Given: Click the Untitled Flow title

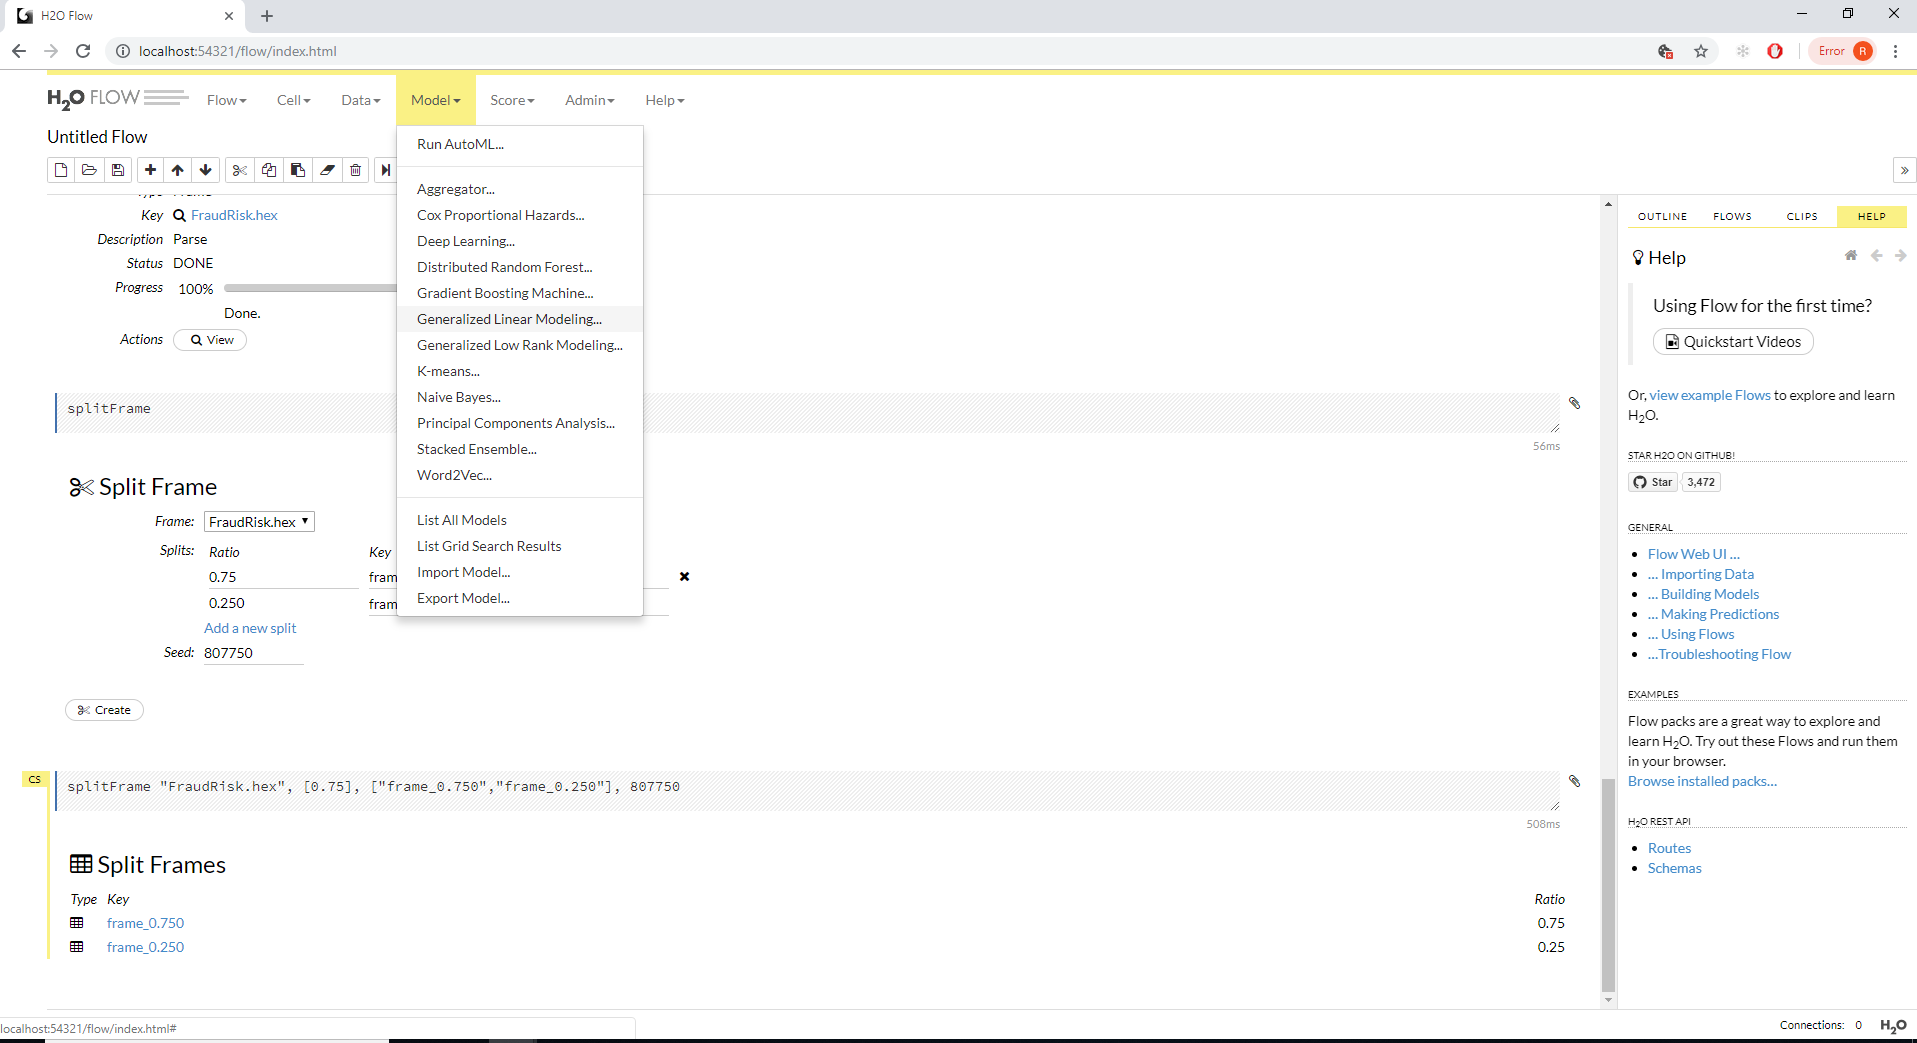Looking at the screenshot, I should click(x=97, y=137).
